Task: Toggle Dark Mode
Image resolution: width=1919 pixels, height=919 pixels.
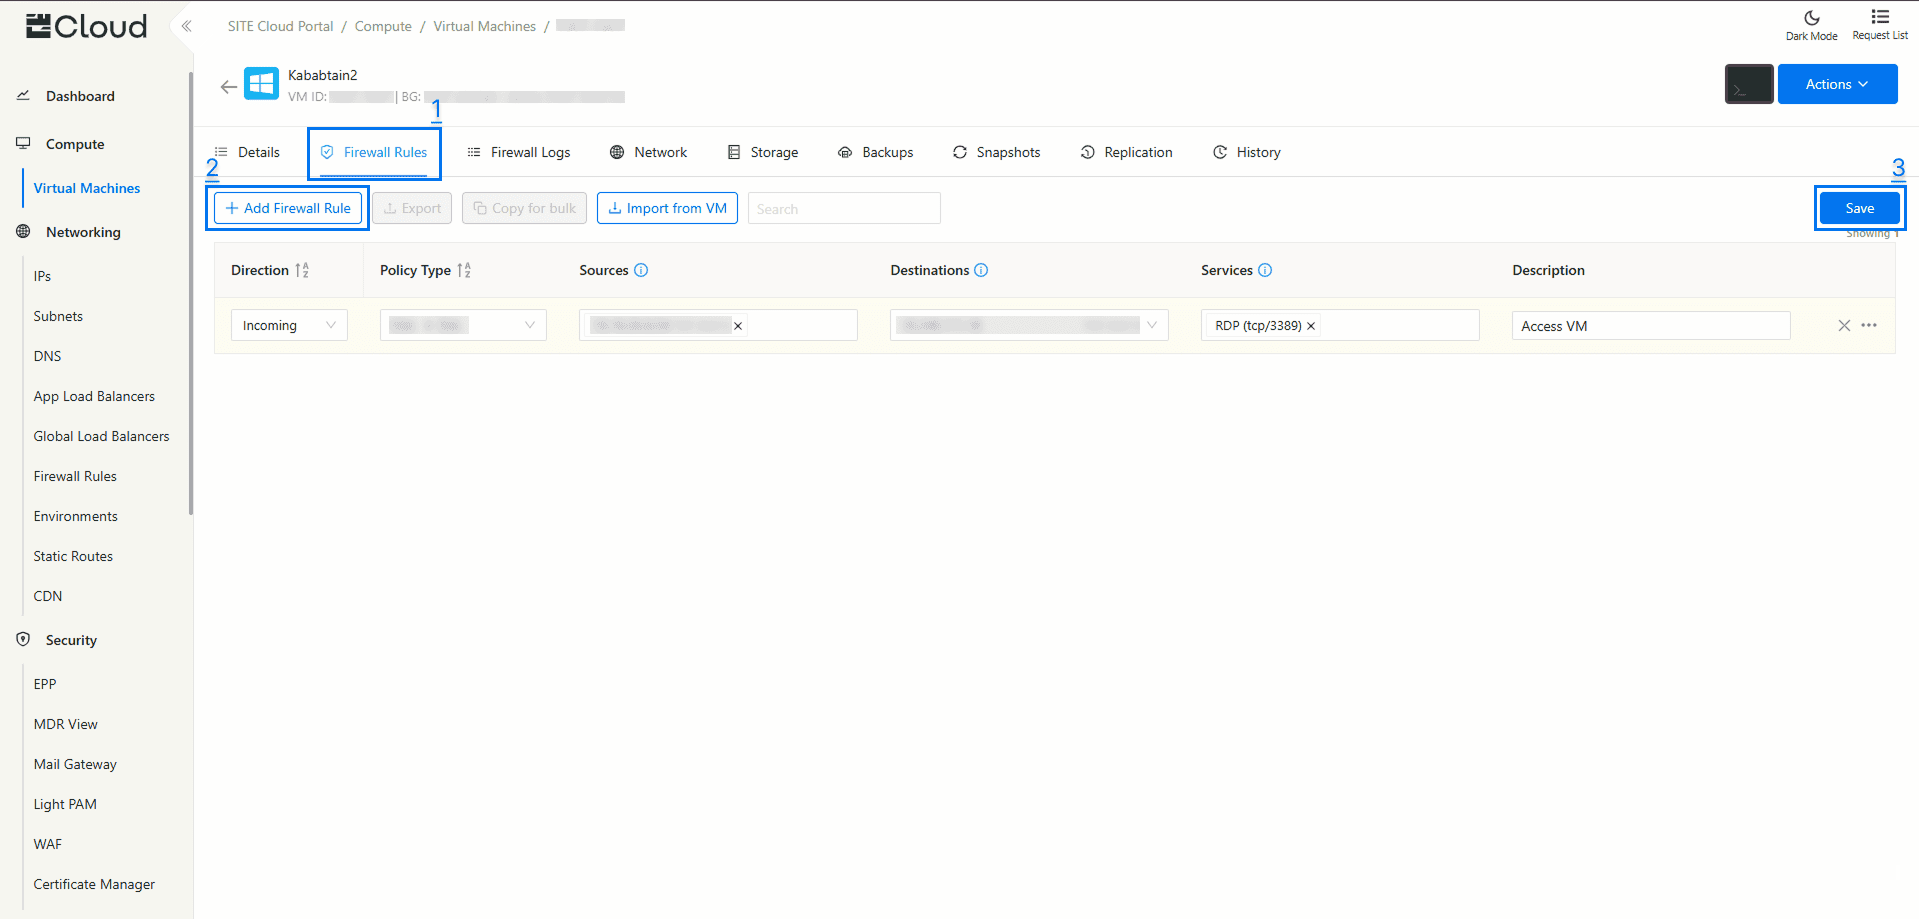Action: point(1811,24)
